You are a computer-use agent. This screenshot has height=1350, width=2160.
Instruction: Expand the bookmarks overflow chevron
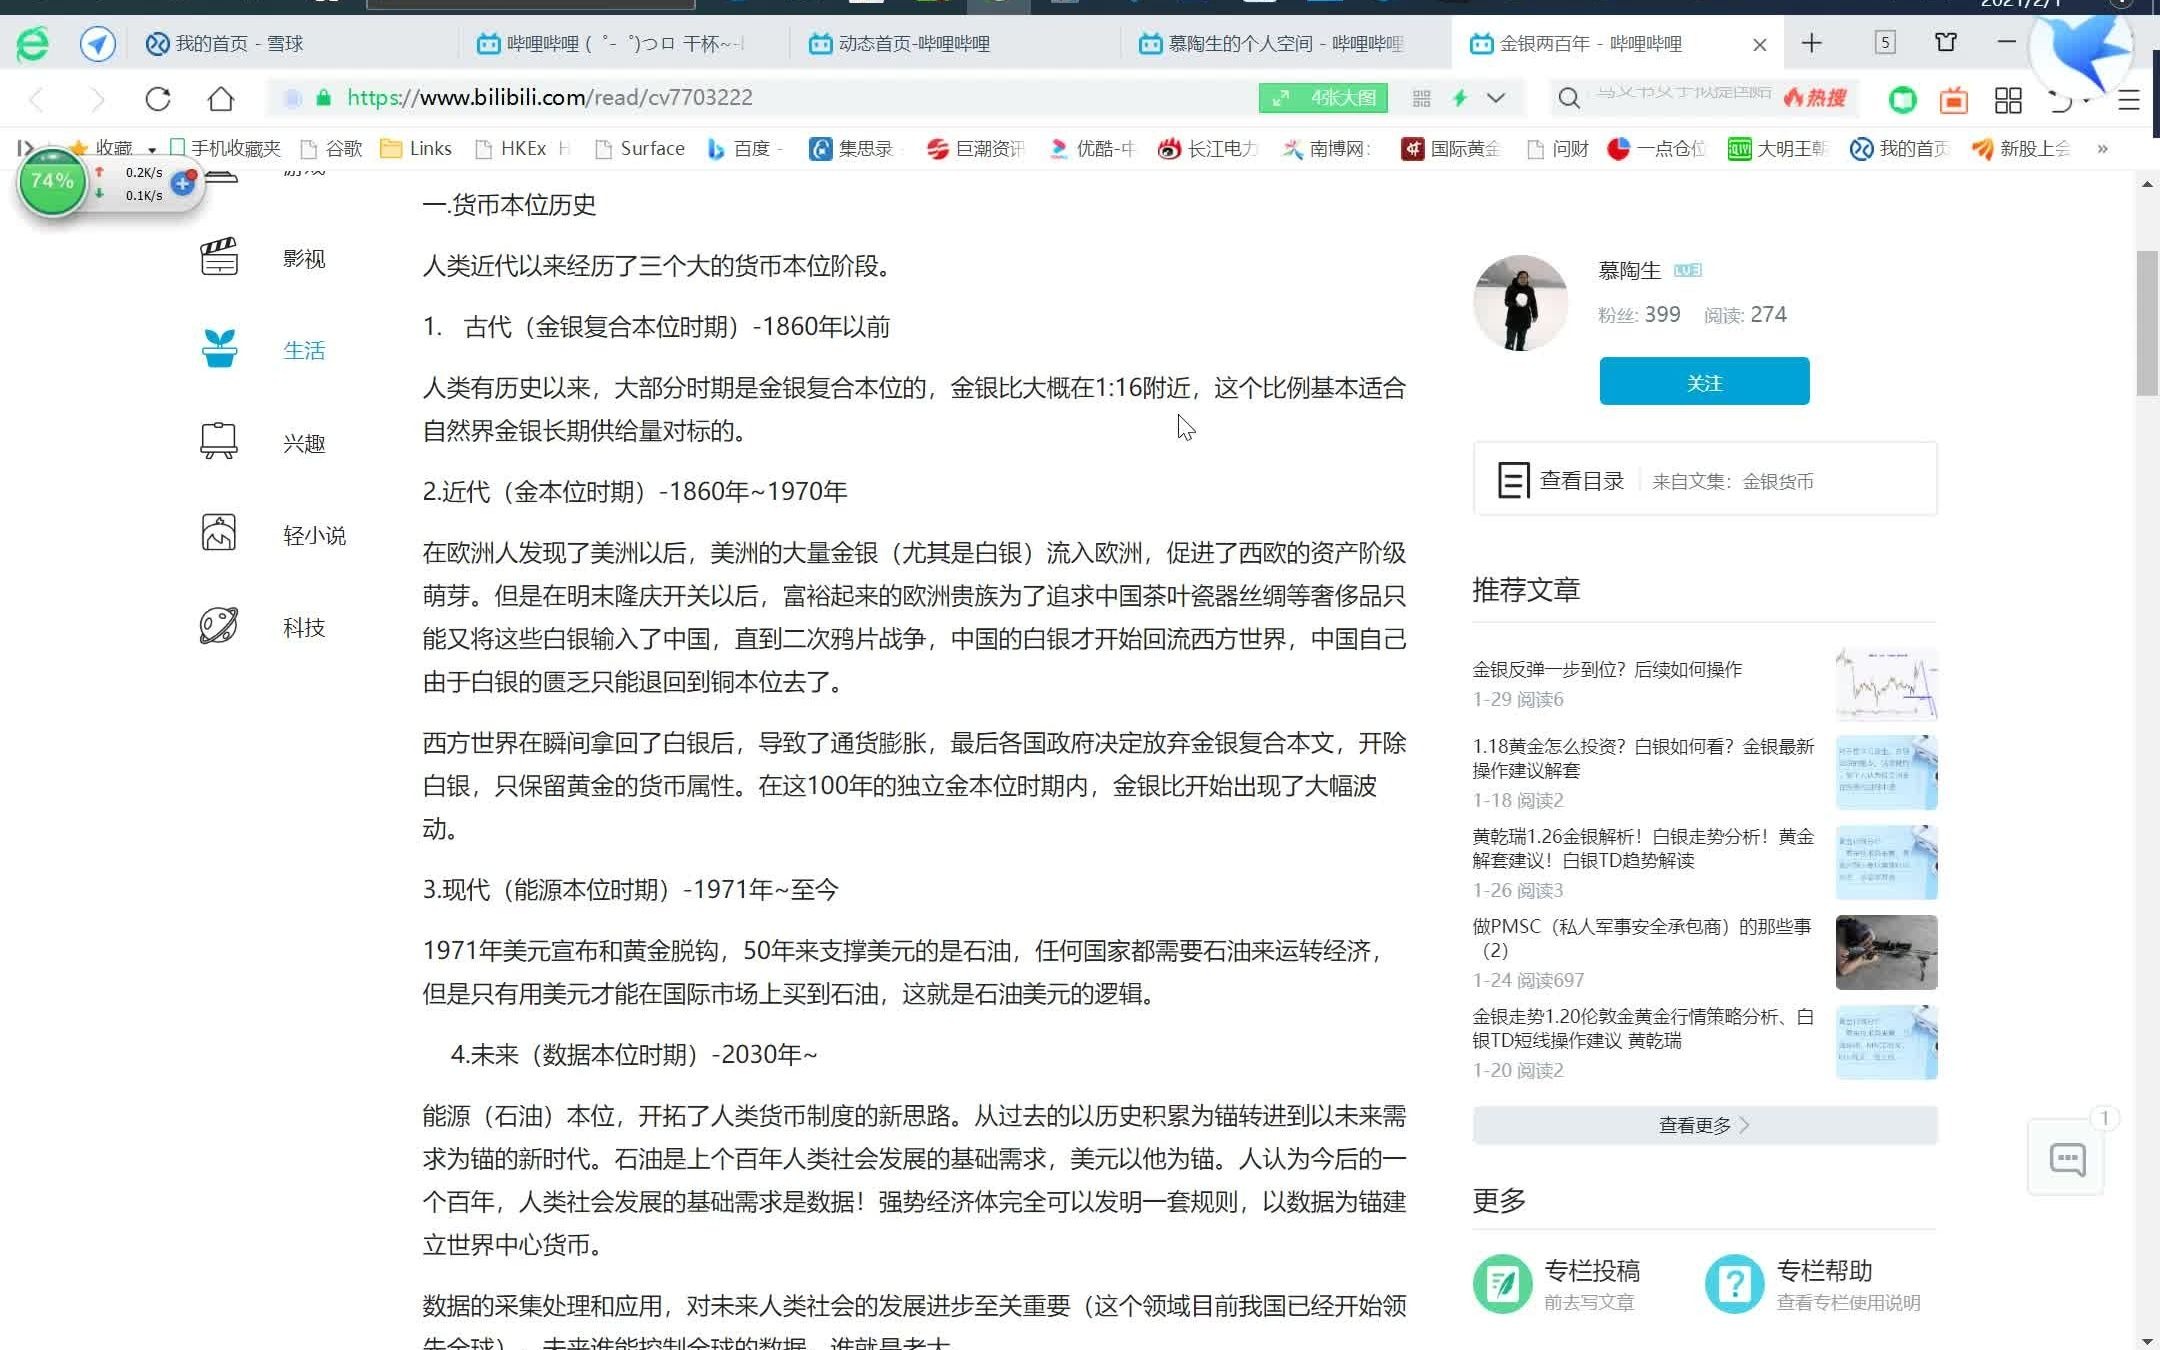2103,149
